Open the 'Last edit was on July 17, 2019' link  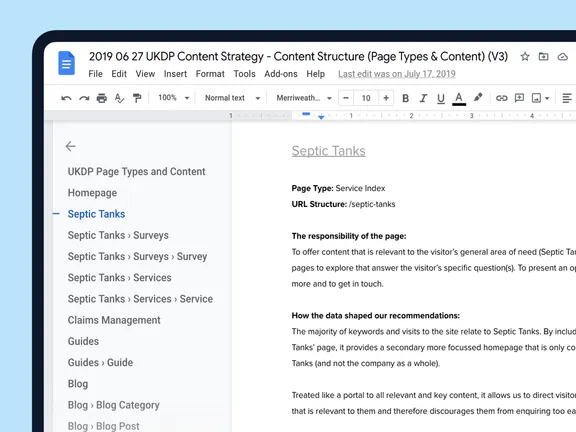coord(397,74)
